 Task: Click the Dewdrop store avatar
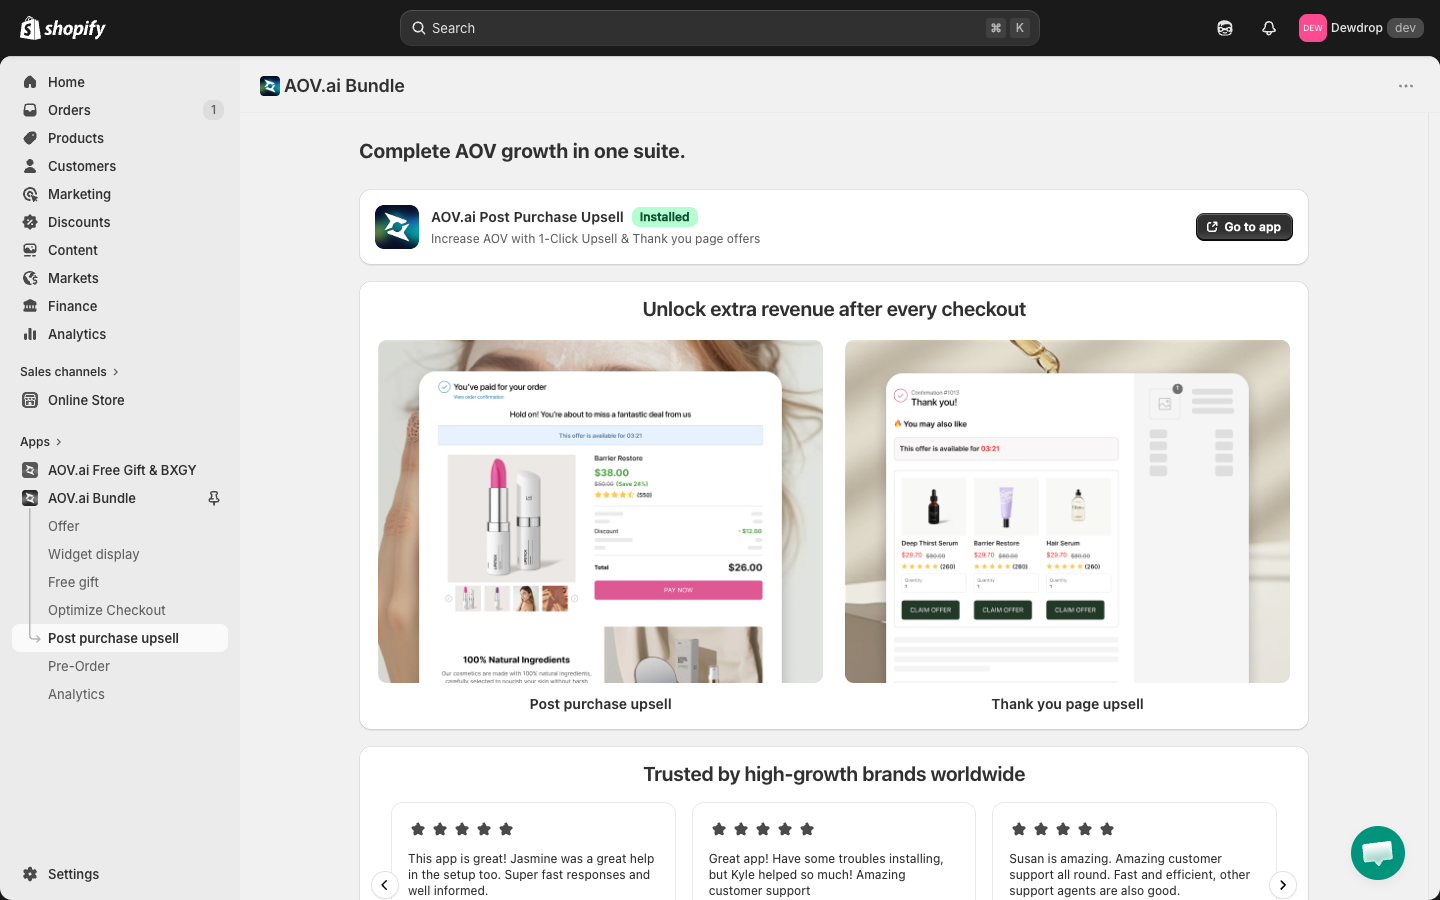1312,28
